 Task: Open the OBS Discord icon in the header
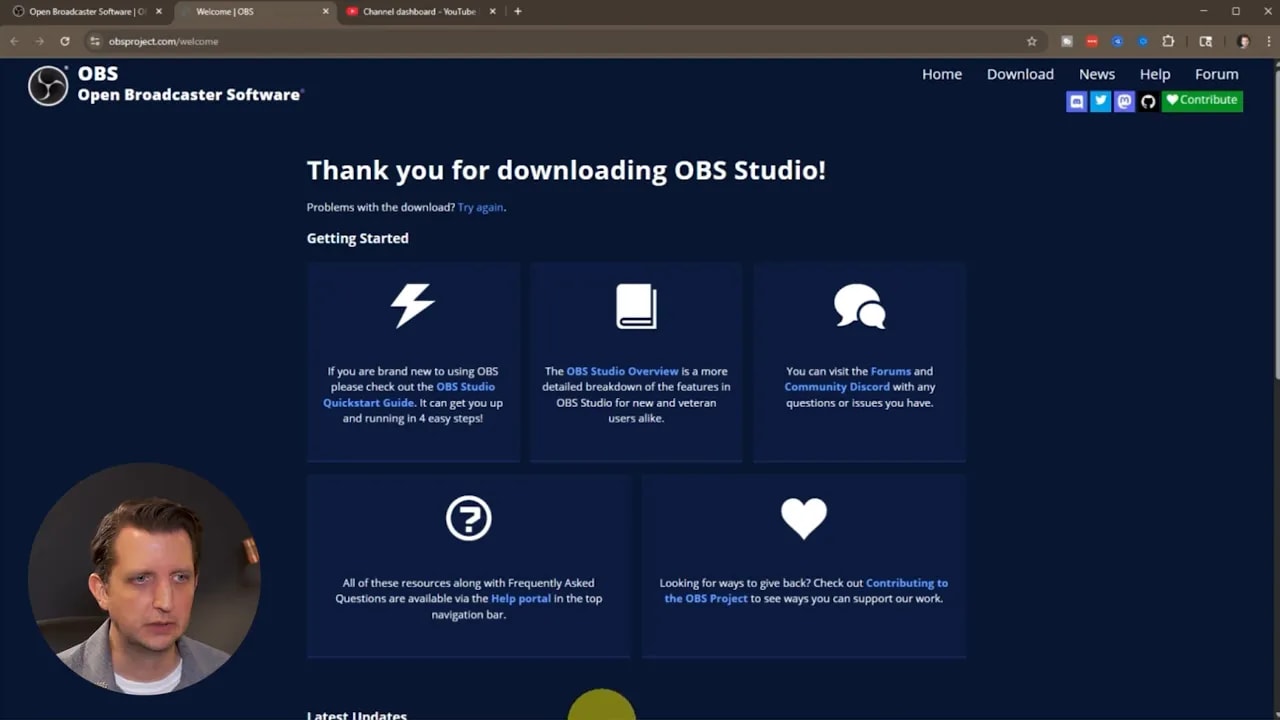(x=1077, y=101)
